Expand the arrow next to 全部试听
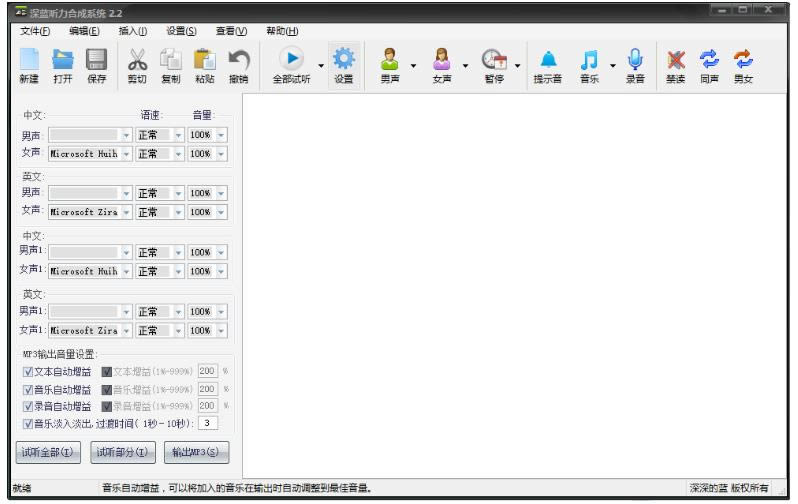The width and height of the screenshot is (798, 504). [321, 66]
